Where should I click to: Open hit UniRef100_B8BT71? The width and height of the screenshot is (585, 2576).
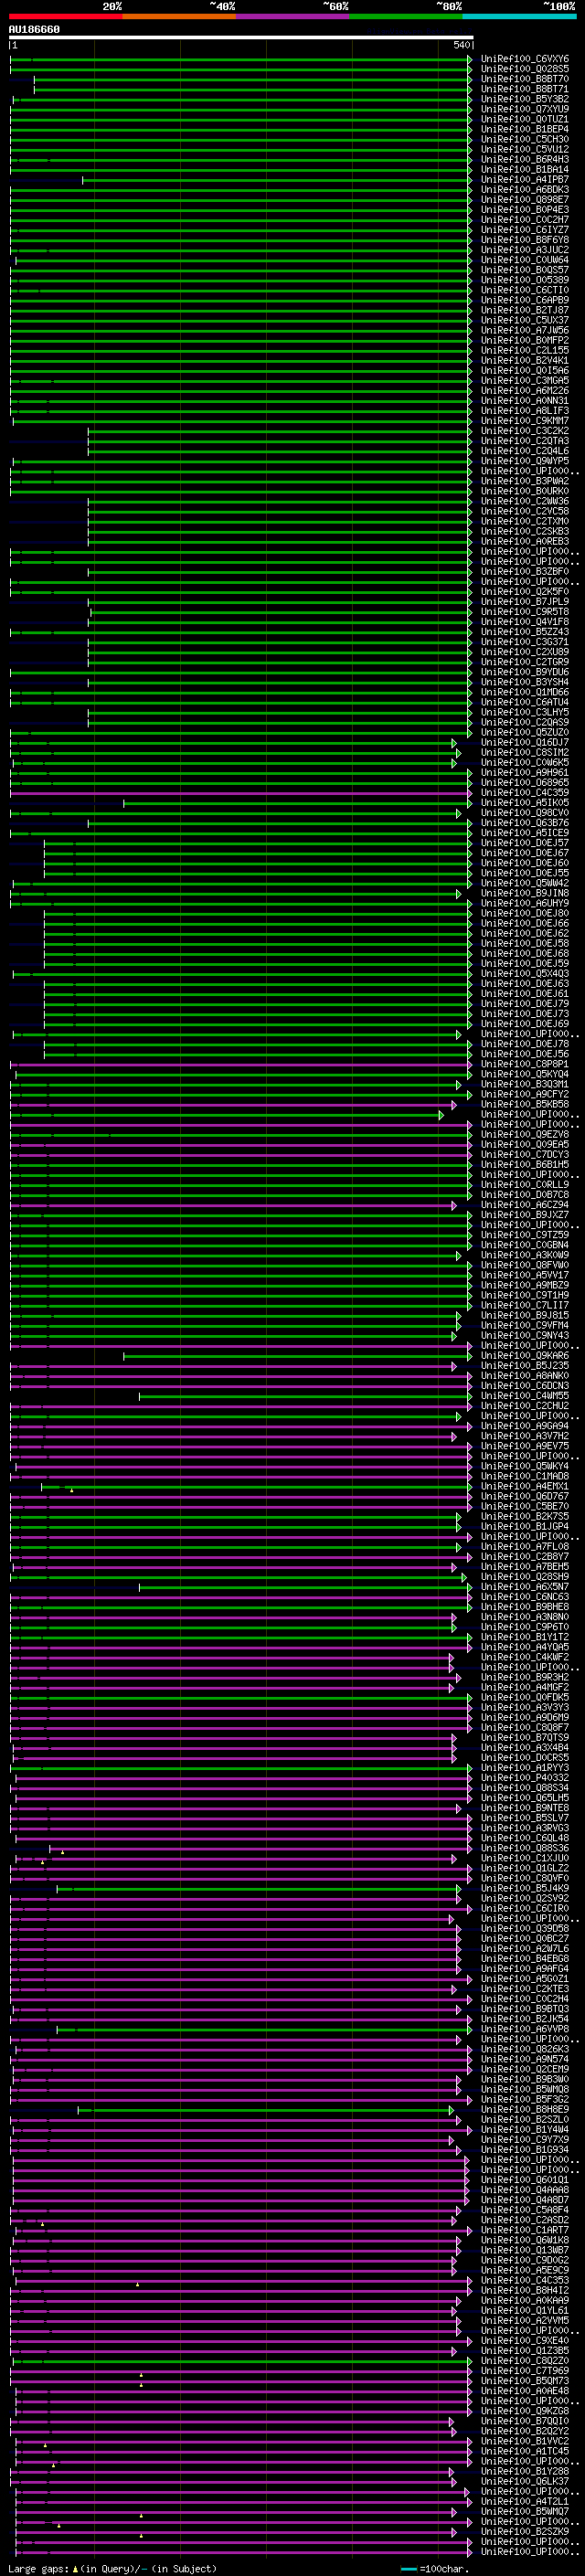pyautogui.click(x=525, y=89)
